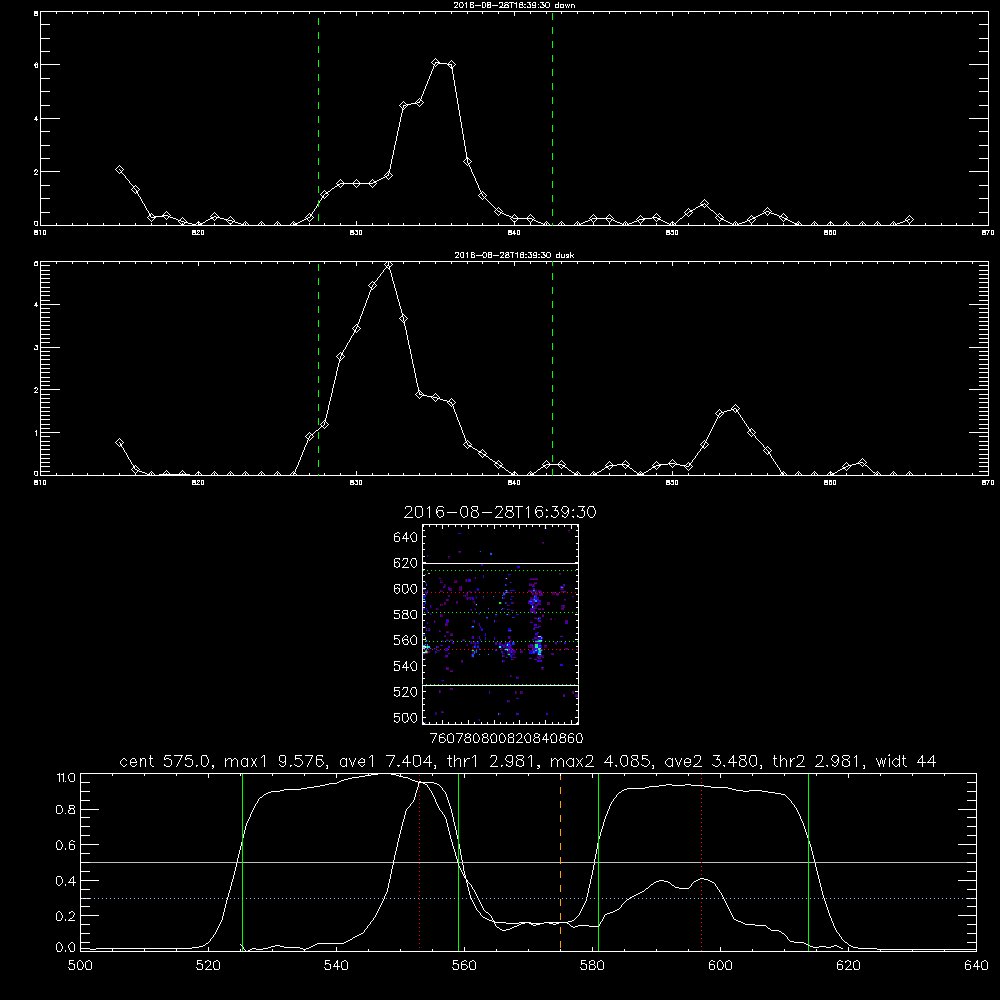Click the x-axis label '620' of the bottom plot
This screenshot has width=1000, height=1000.
848,966
